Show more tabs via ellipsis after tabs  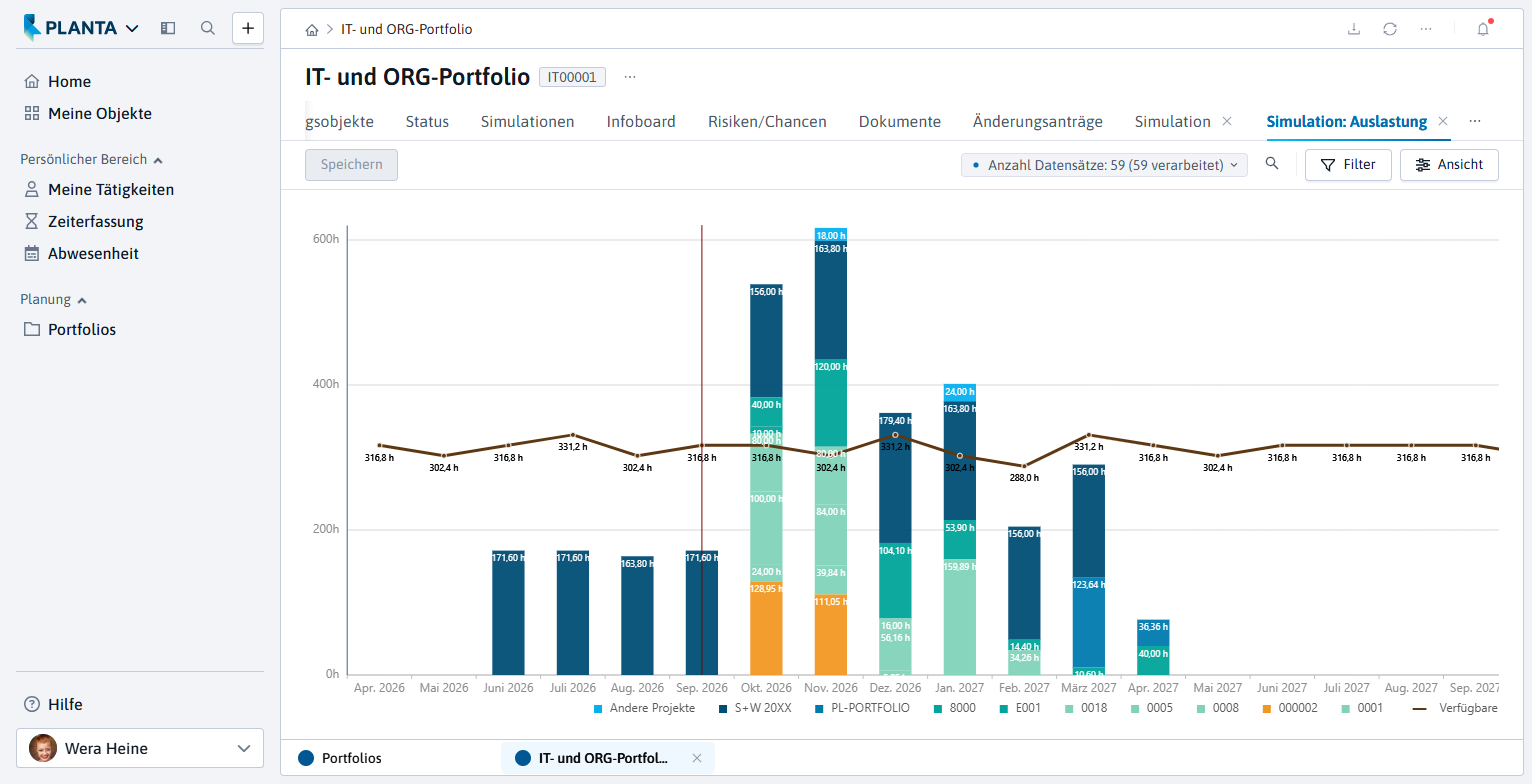click(x=1474, y=121)
